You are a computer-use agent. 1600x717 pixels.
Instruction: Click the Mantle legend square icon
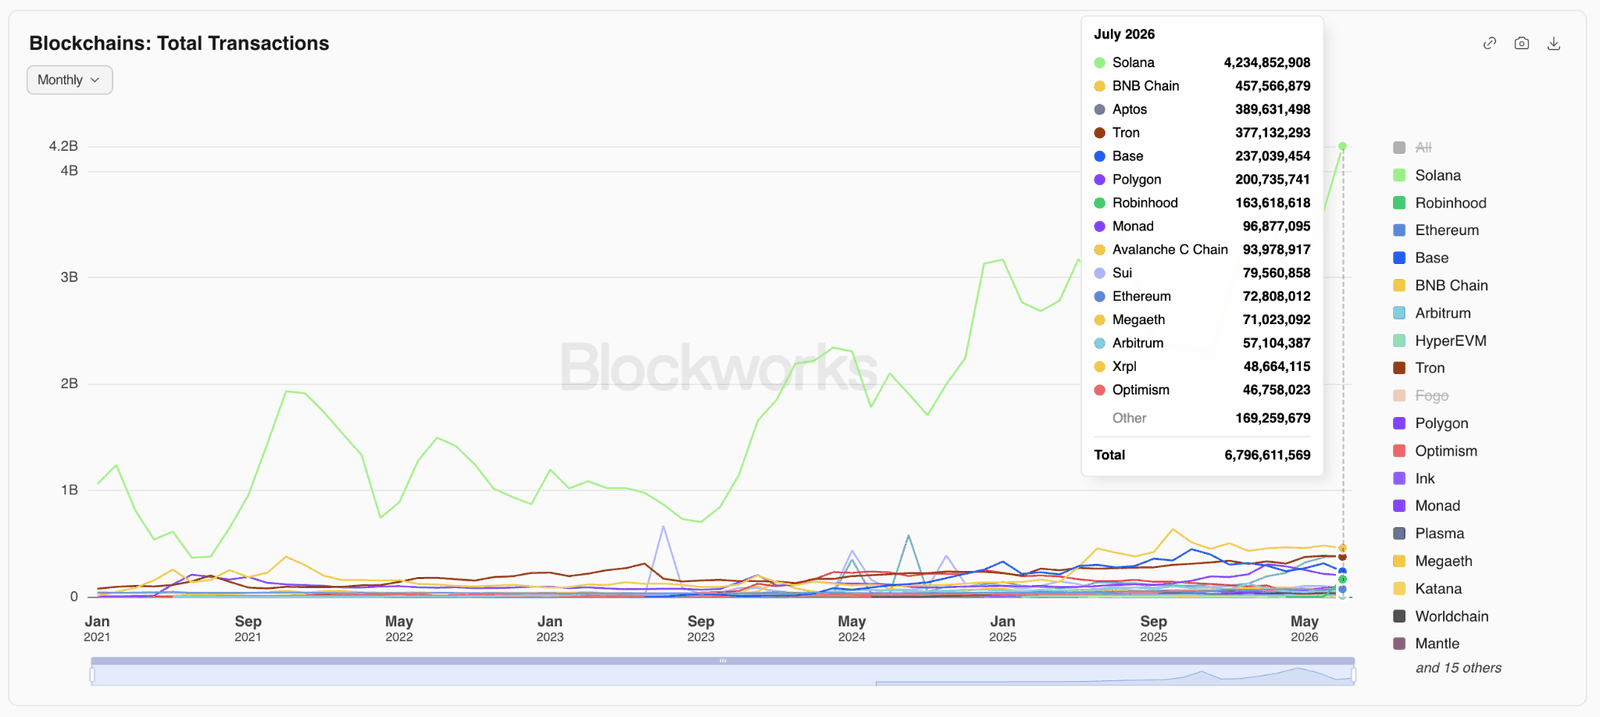[x=1399, y=644]
